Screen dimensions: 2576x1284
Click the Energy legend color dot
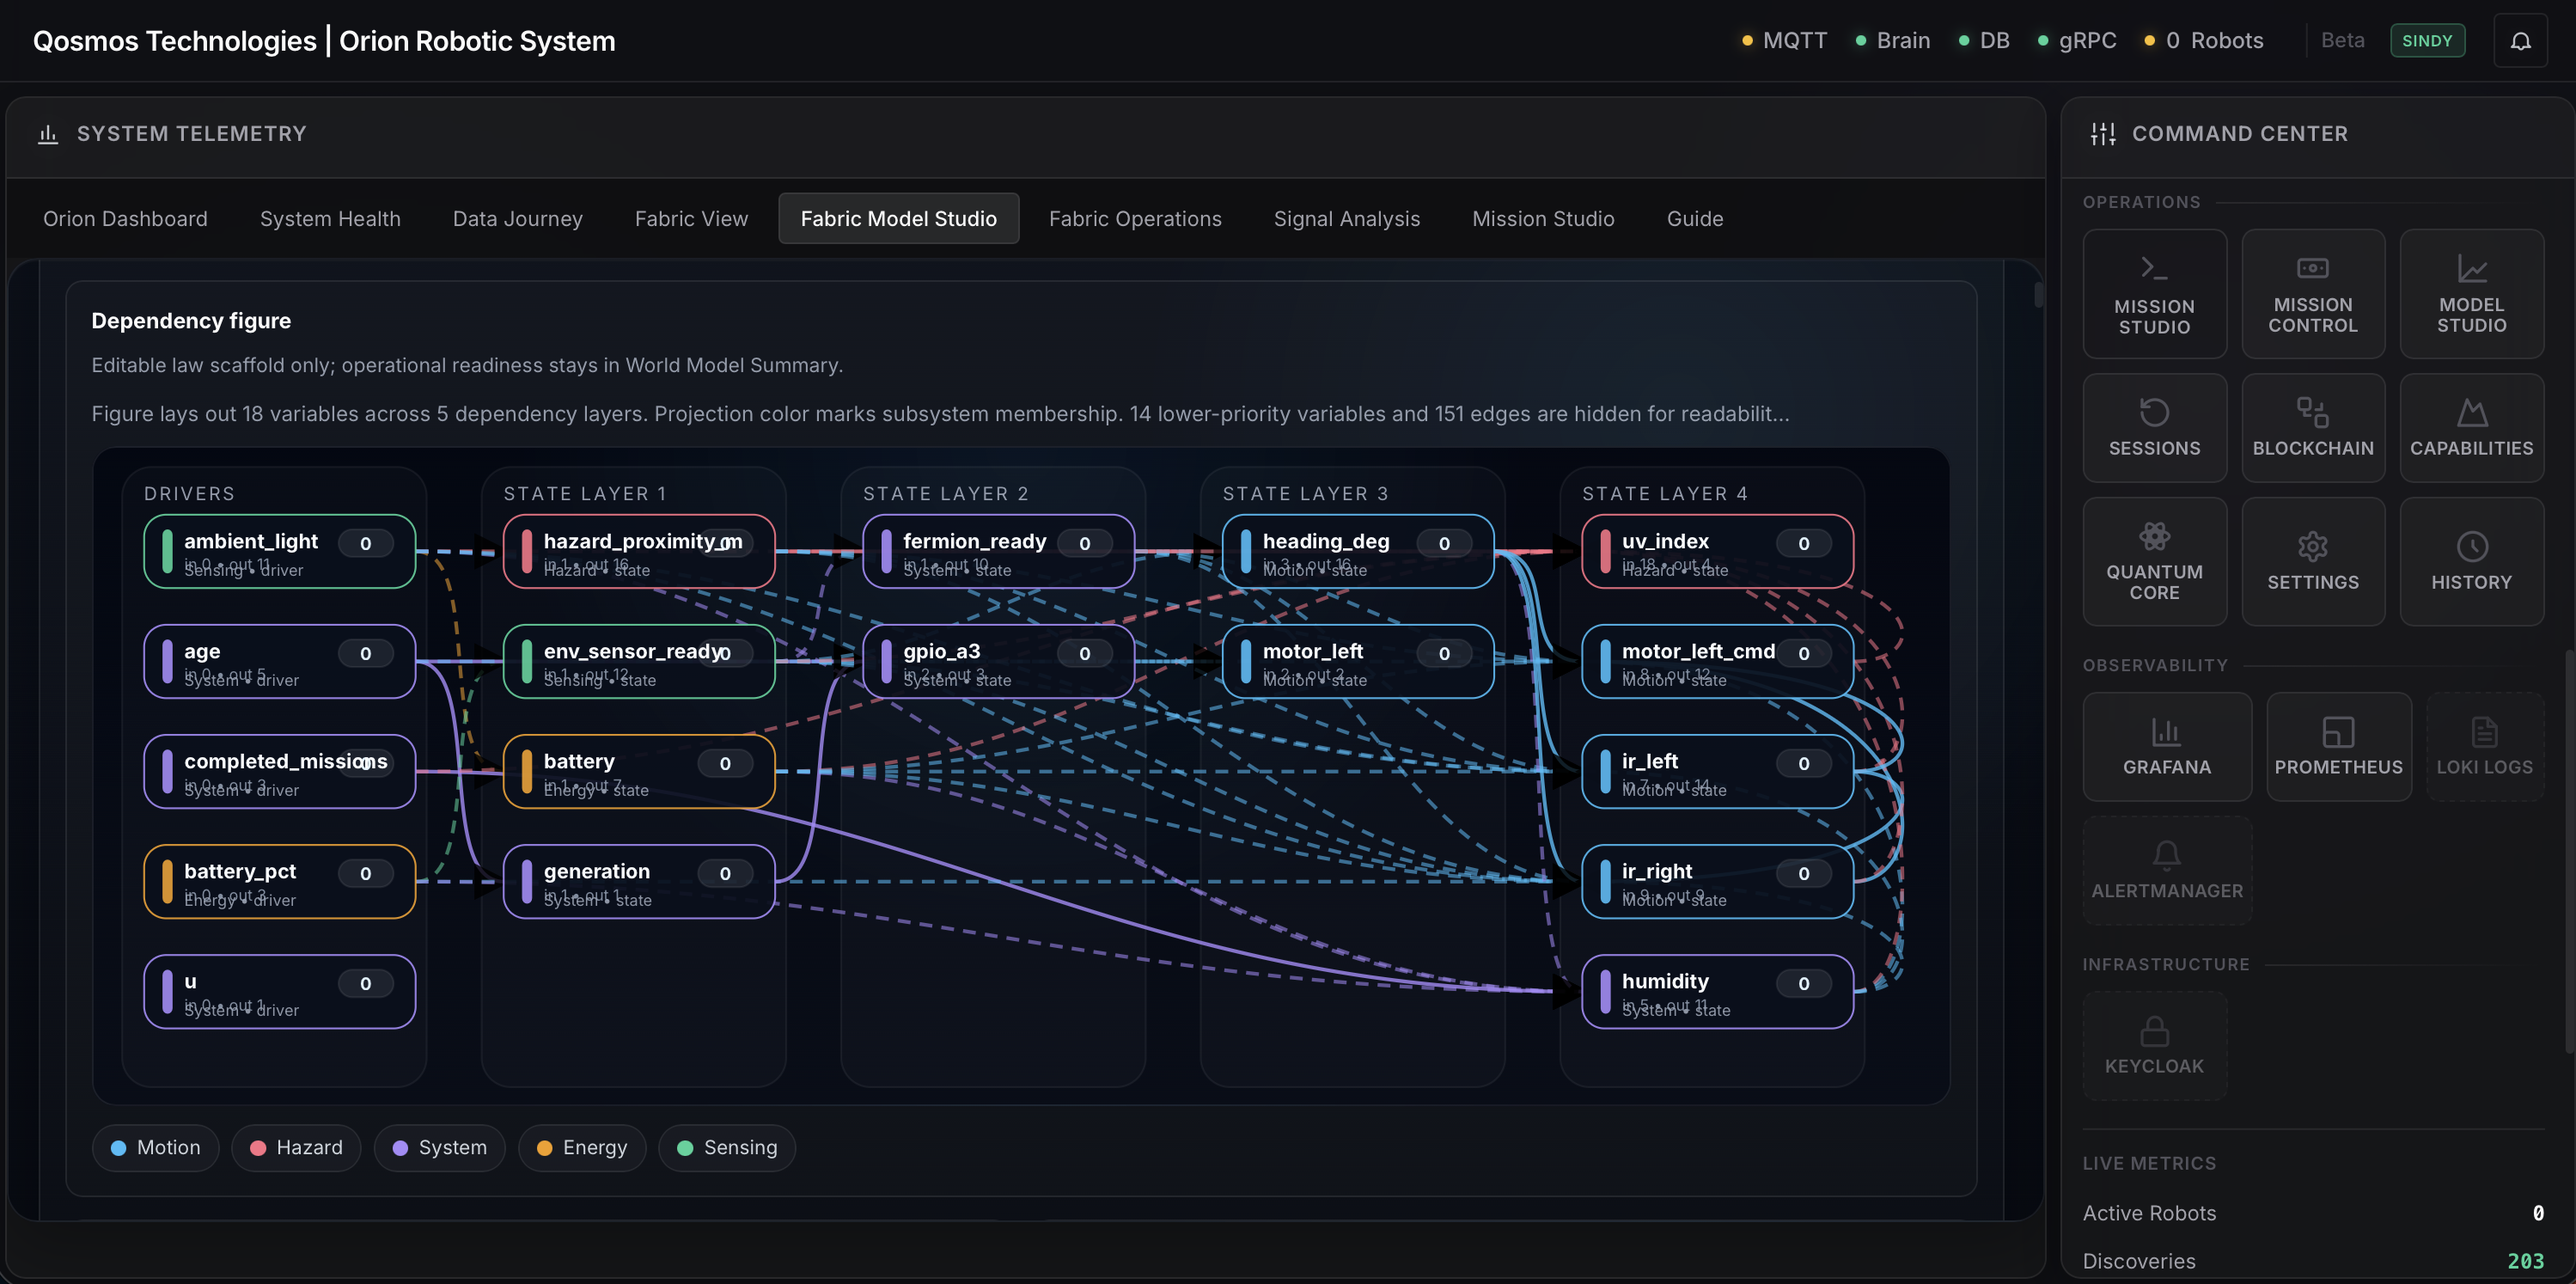545,1147
